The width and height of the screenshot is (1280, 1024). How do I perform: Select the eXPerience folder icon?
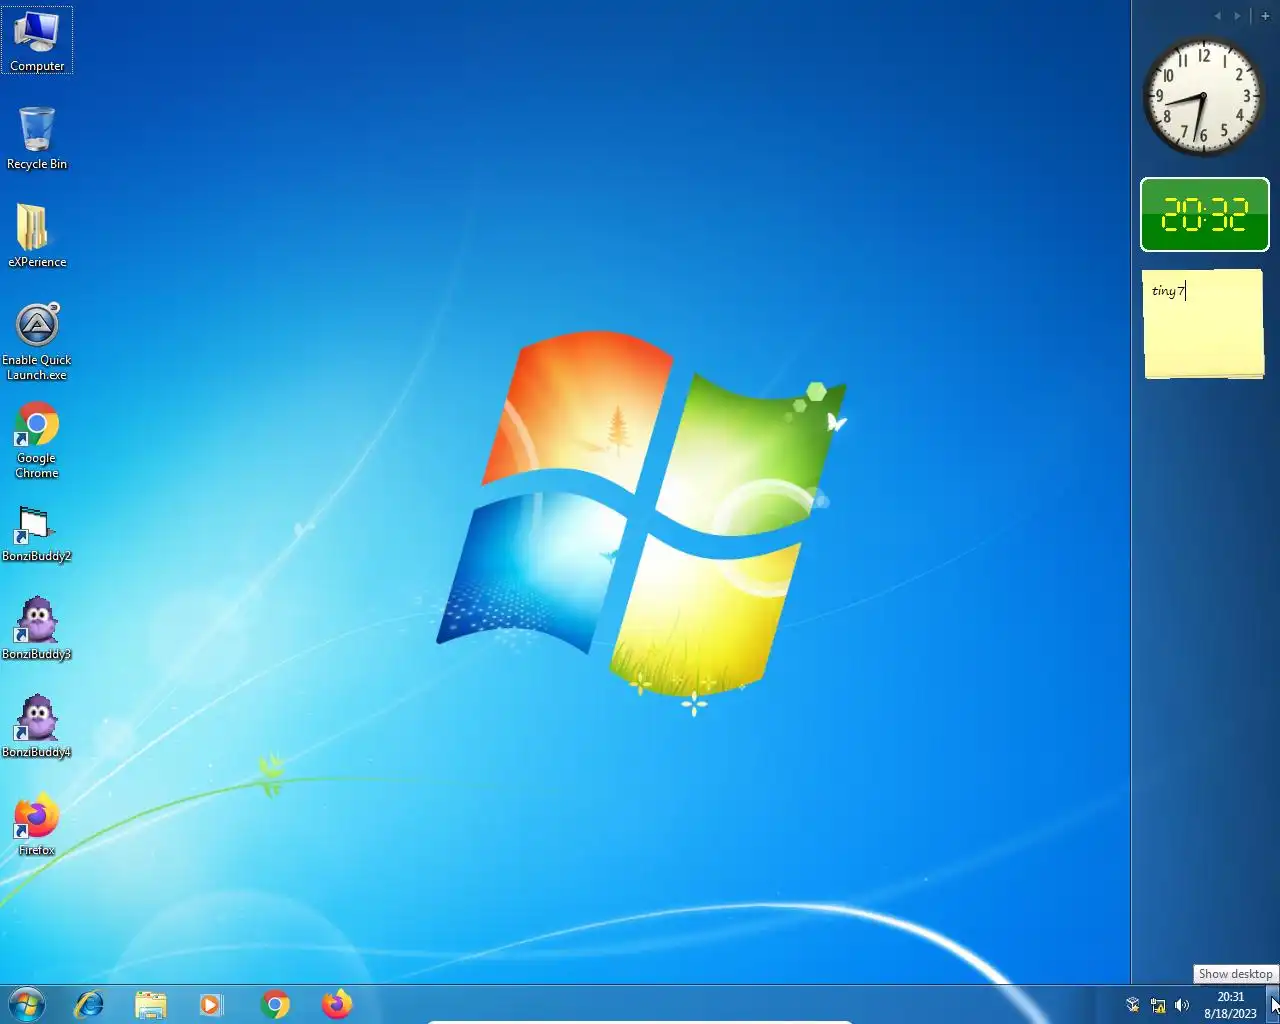(37, 236)
